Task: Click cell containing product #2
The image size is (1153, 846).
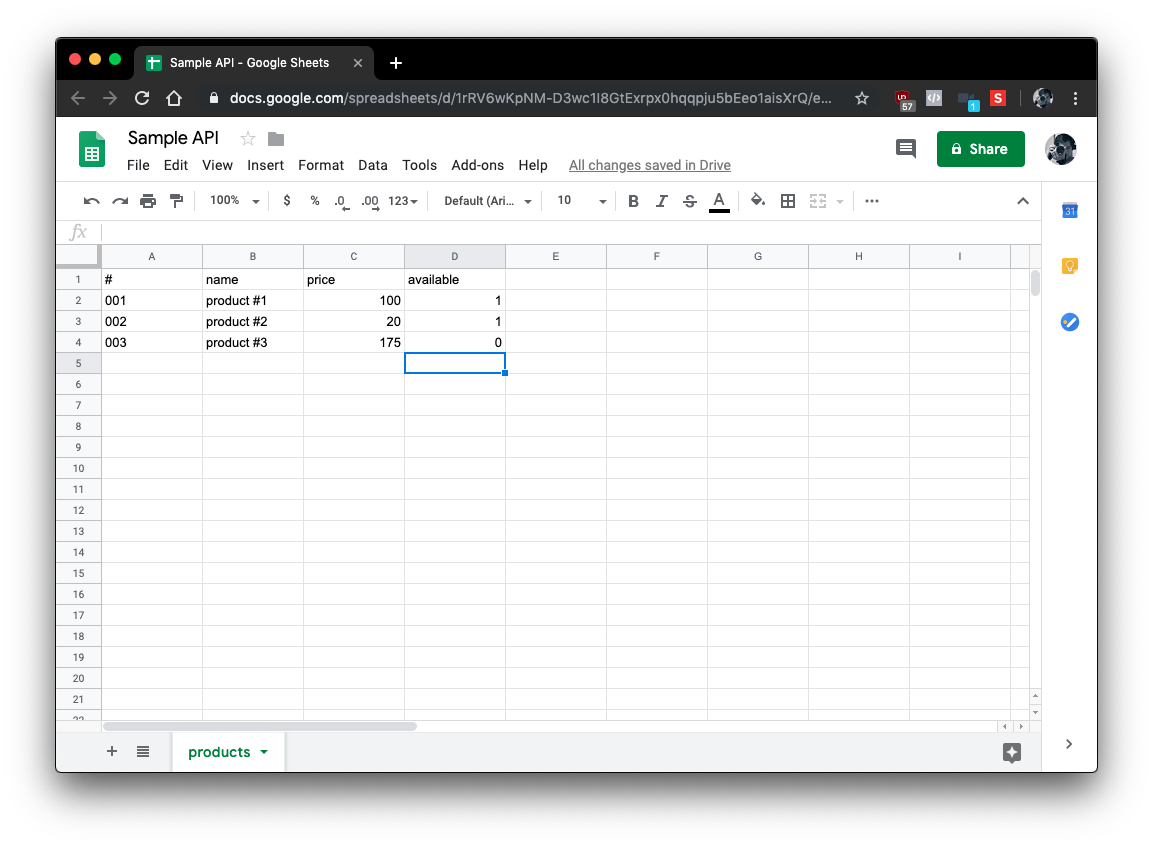Action: coord(252,321)
